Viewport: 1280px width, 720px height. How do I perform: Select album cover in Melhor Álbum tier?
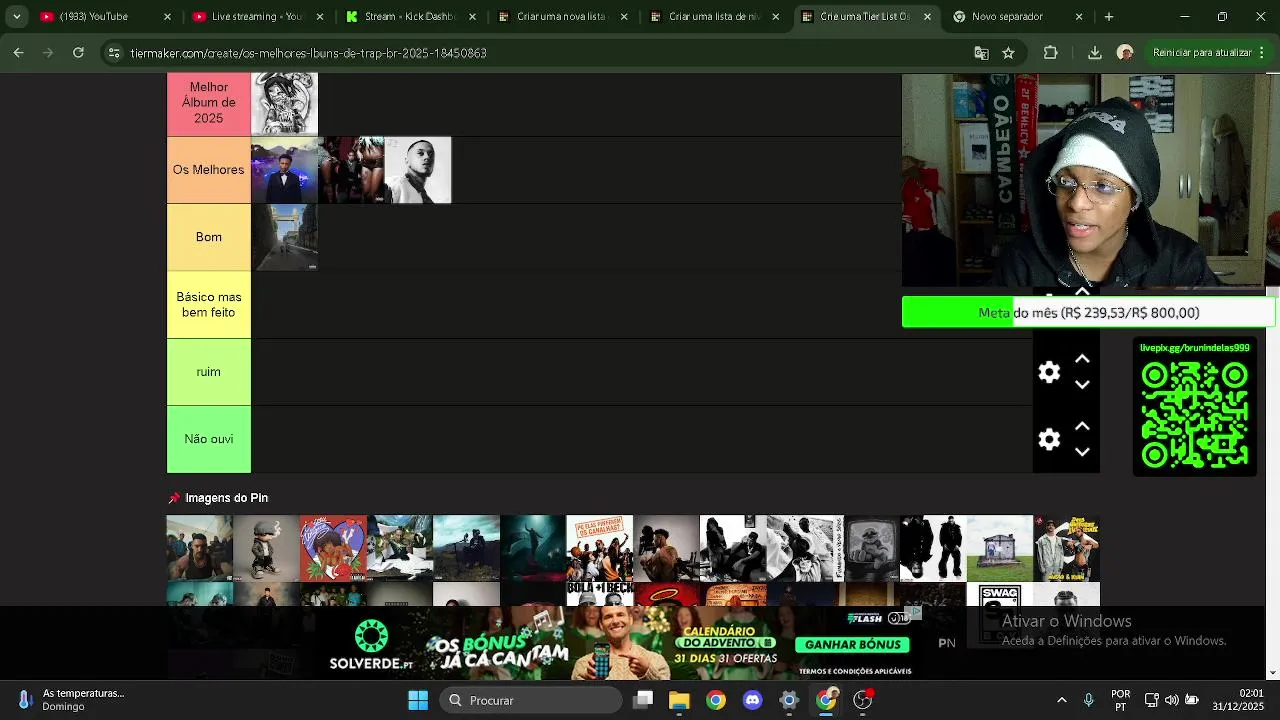coord(284,103)
